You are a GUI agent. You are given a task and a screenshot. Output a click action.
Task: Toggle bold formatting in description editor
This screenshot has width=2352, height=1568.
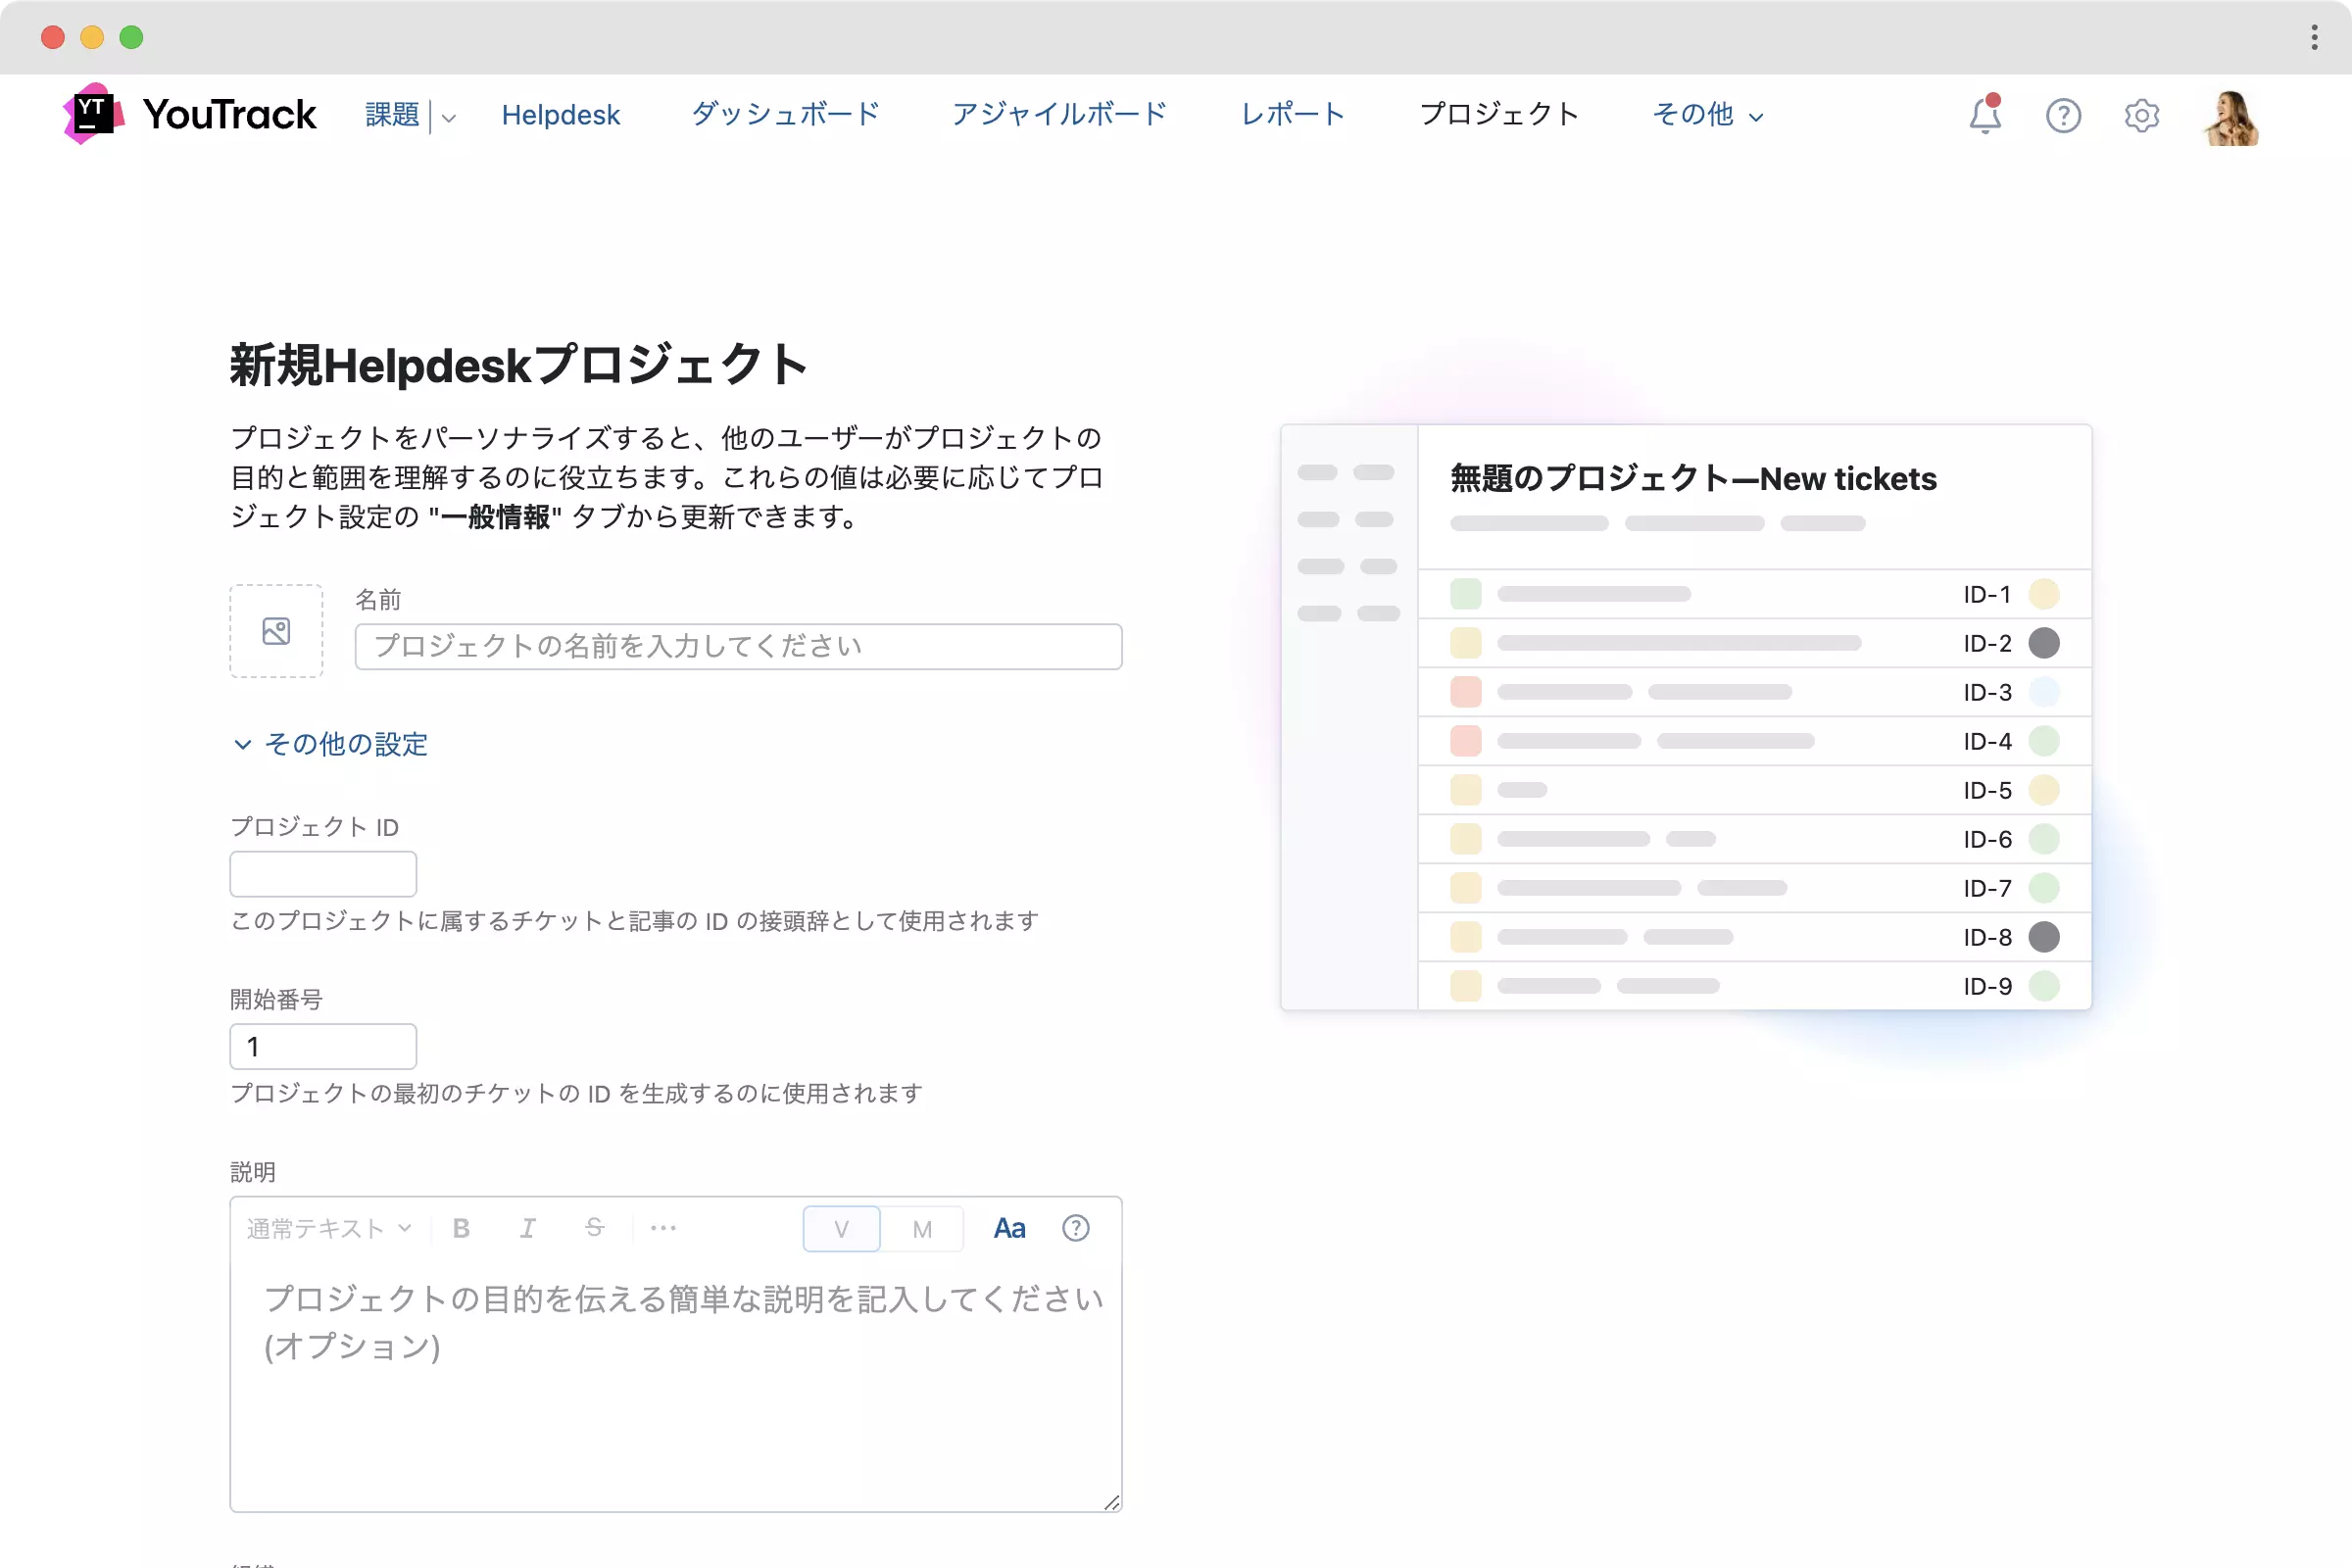pos(461,1228)
